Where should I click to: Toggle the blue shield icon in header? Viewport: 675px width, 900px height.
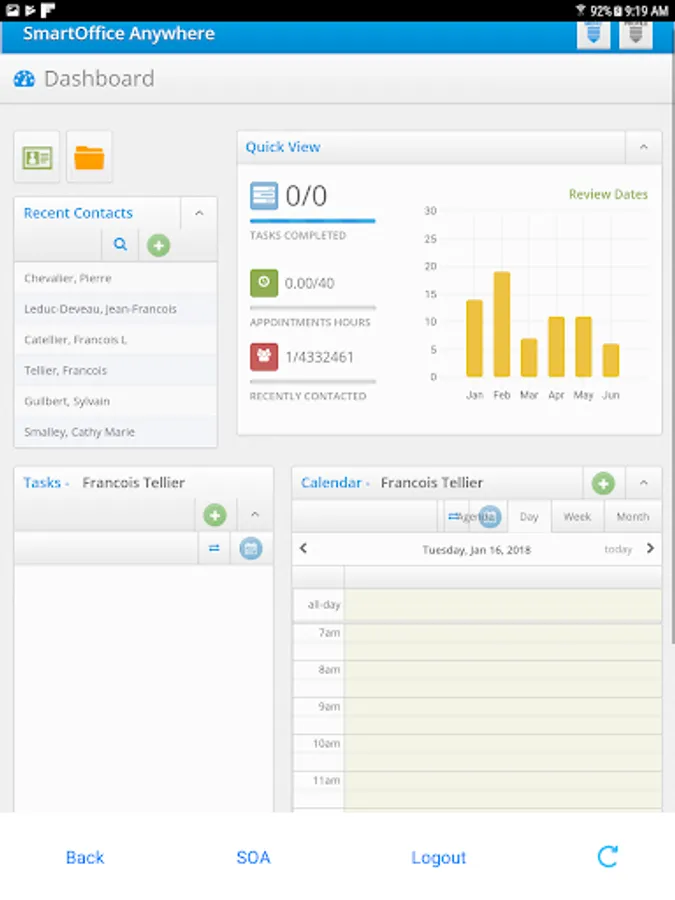point(593,33)
